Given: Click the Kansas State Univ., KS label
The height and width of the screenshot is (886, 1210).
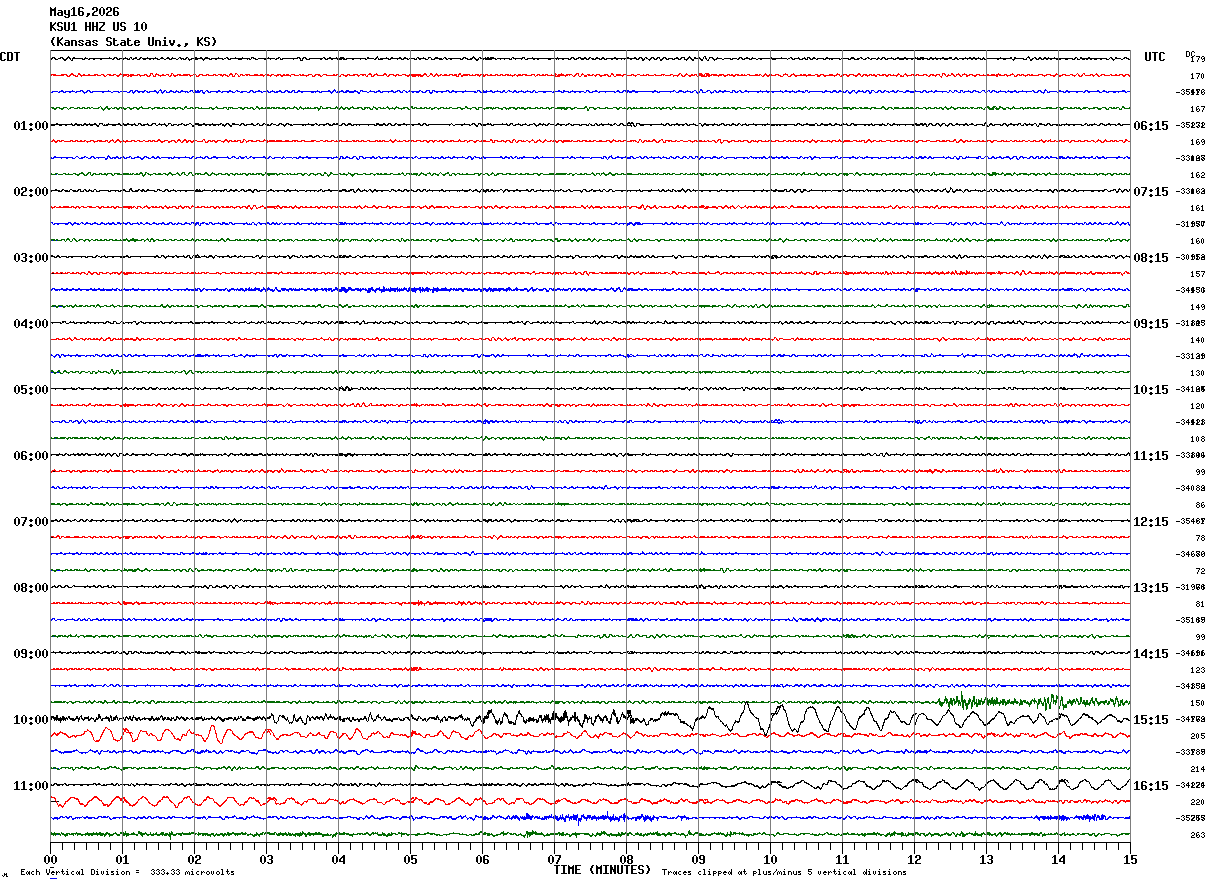Looking at the screenshot, I should (133, 42).
